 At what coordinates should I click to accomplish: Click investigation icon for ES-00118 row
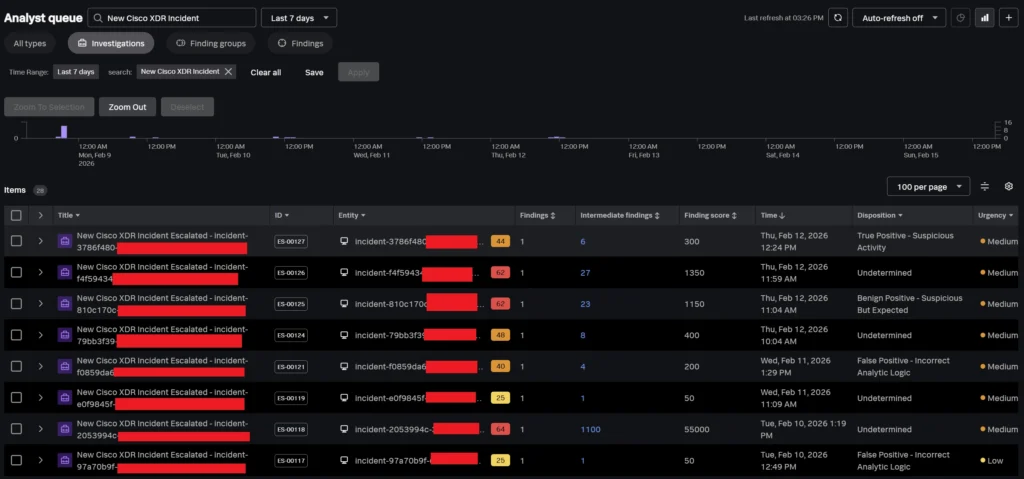tap(64, 429)
